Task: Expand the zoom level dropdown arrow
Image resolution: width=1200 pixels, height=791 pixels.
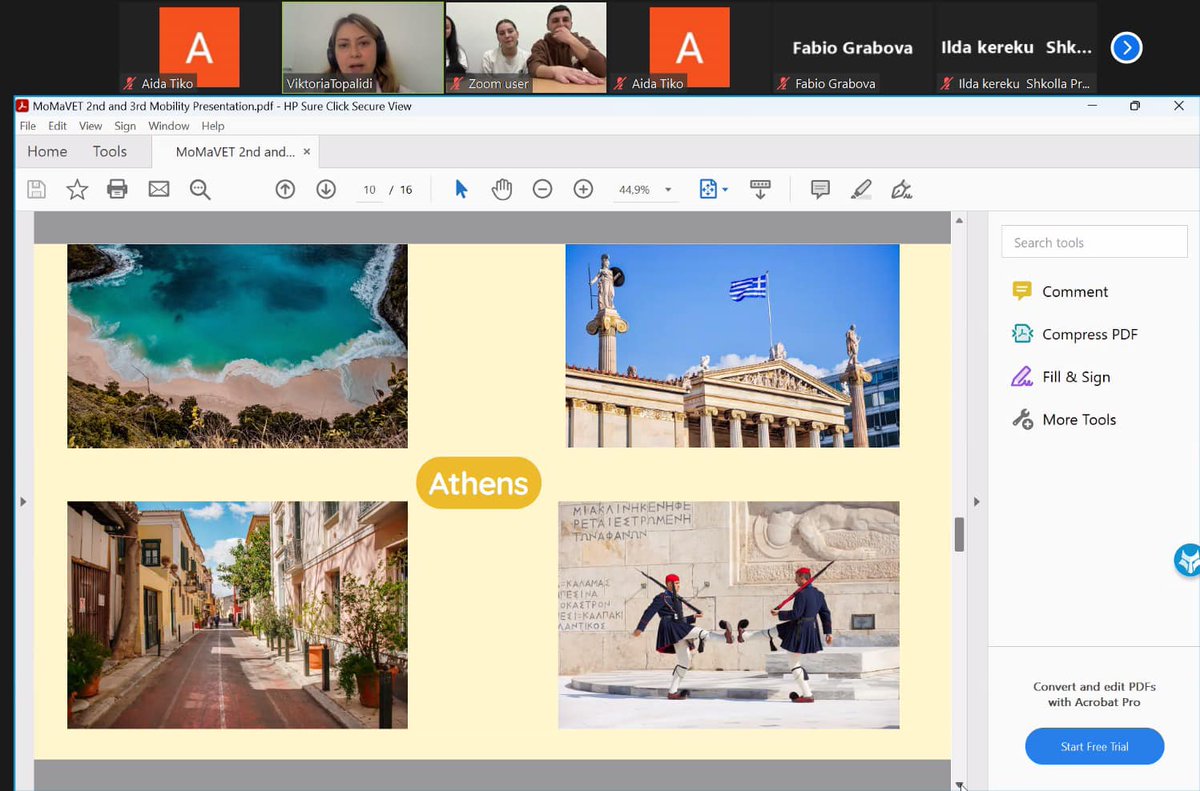Action: [x=668, y=190]
